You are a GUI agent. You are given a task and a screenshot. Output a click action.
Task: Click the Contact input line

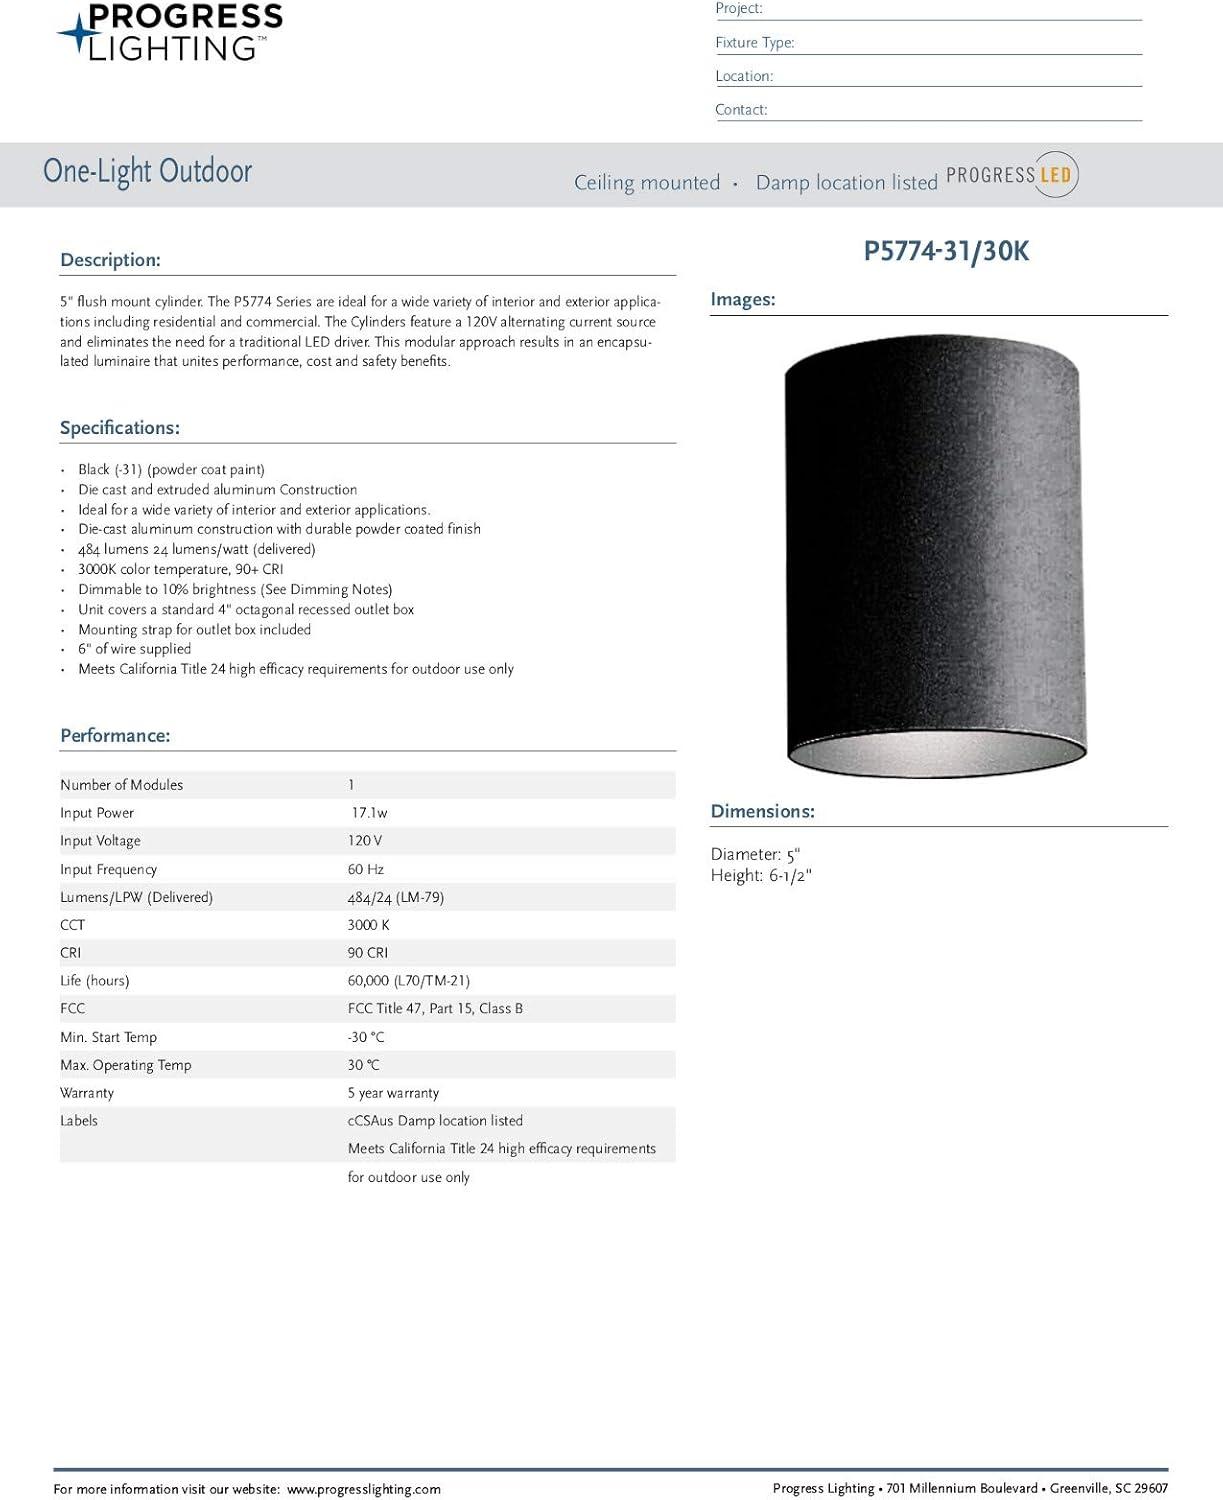[x=928, y=110]
